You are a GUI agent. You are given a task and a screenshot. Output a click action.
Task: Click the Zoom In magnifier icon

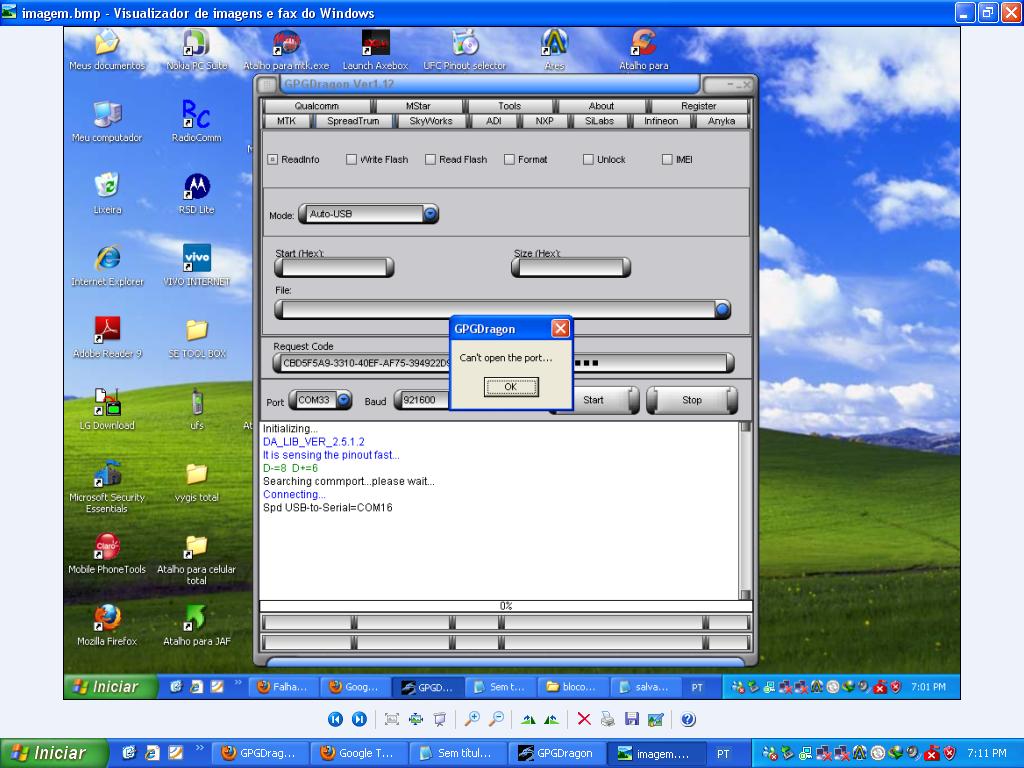[x=472, y=719]
